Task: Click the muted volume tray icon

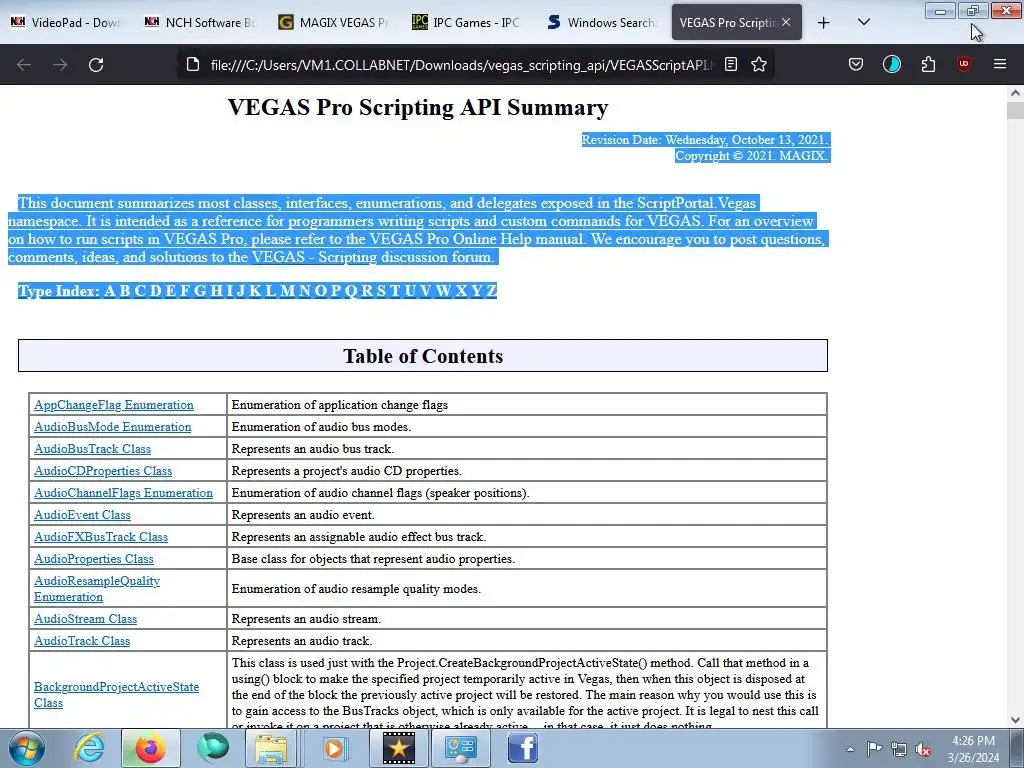Action: pos(923,750)
